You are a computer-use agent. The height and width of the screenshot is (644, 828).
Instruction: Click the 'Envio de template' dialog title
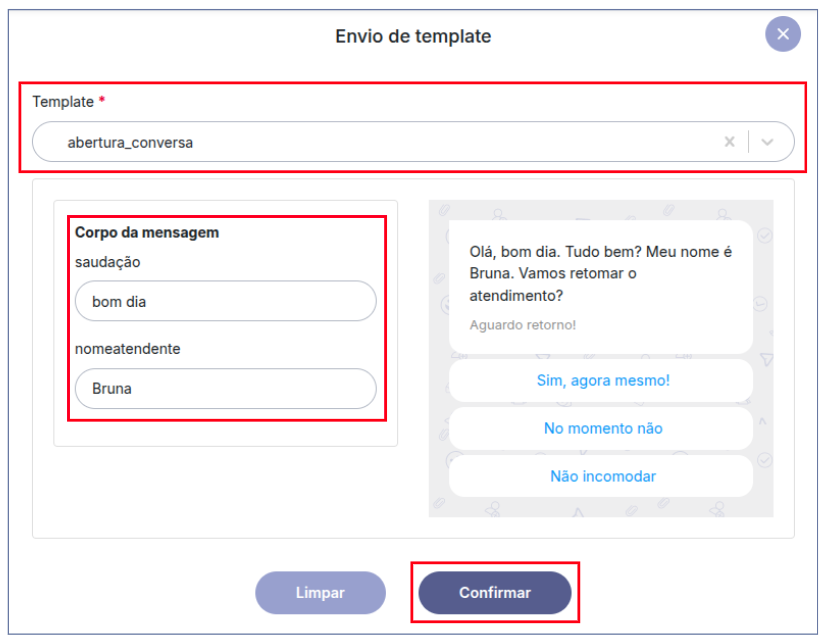(x=413, y=37)
